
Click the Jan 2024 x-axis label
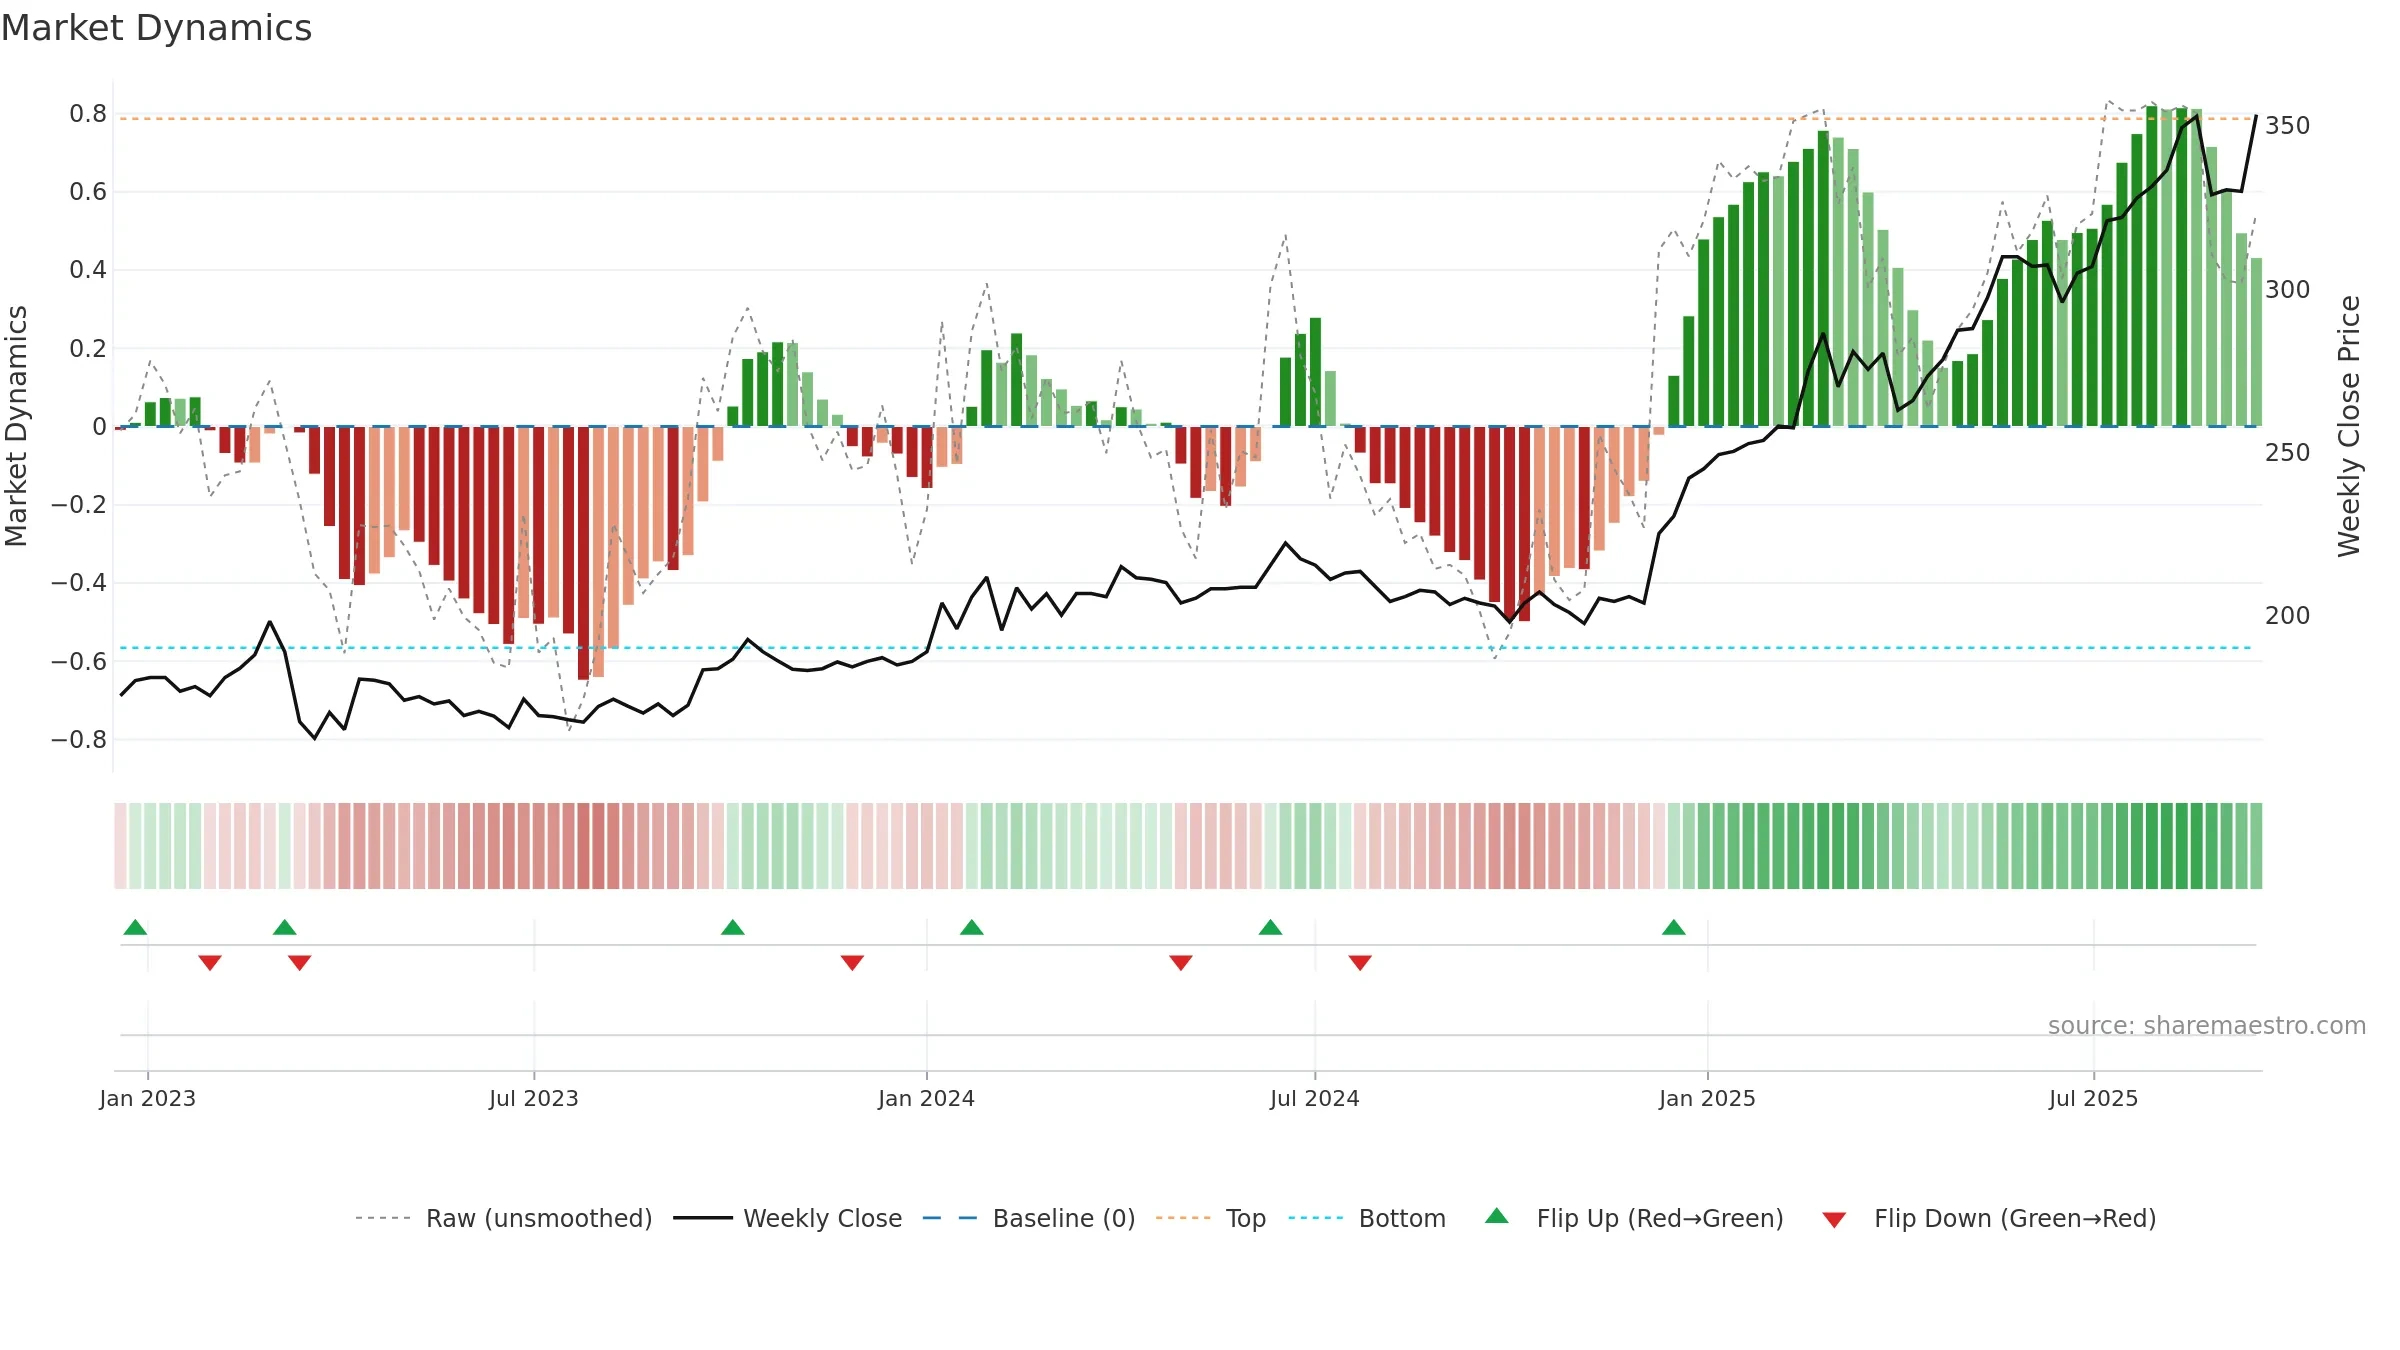click(x=927, y=1098)
